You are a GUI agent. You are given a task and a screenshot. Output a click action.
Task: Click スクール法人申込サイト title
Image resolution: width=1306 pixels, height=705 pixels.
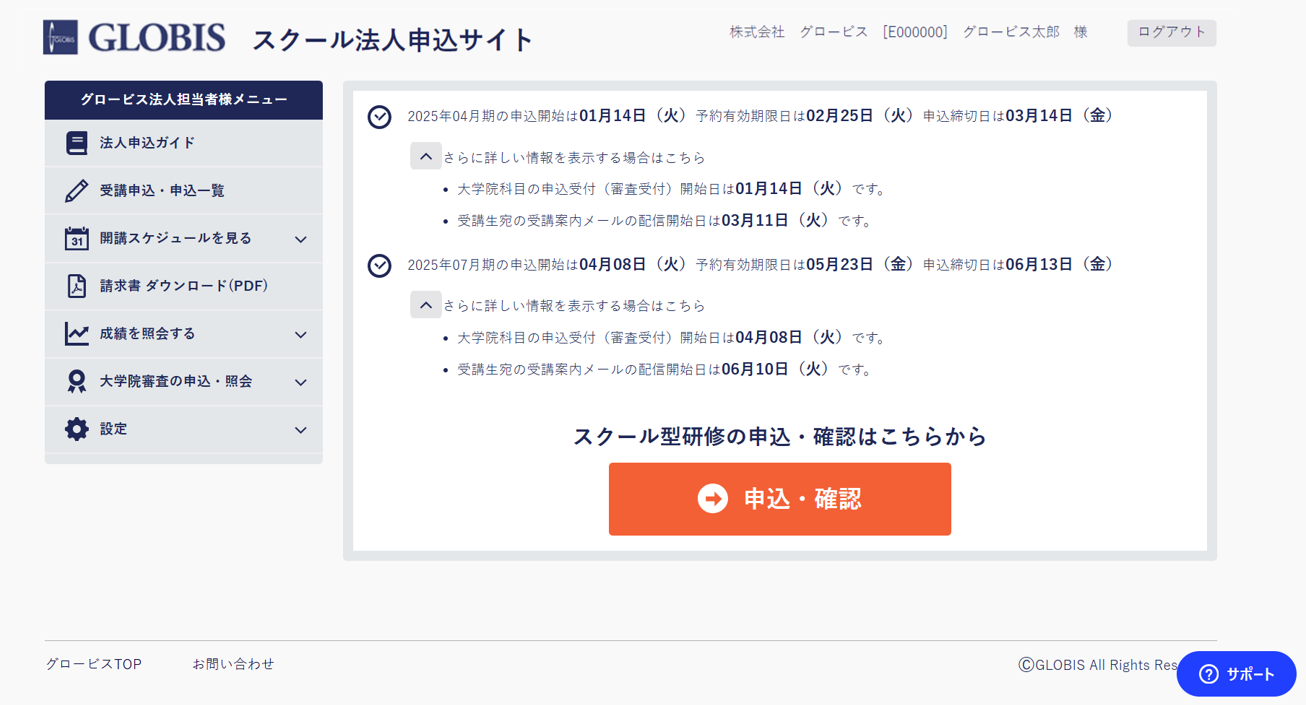point(393,39)
